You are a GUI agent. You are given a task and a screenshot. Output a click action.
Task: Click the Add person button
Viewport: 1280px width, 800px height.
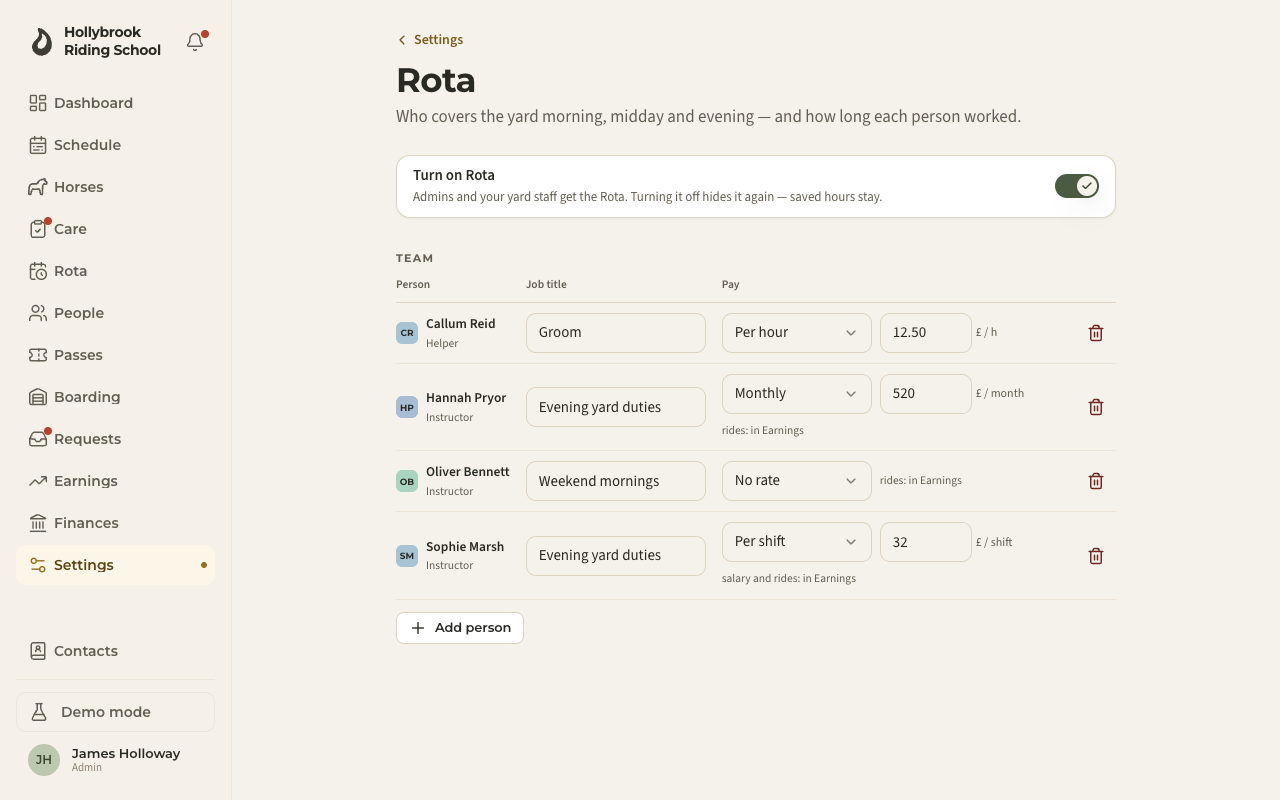click(460, 628)
